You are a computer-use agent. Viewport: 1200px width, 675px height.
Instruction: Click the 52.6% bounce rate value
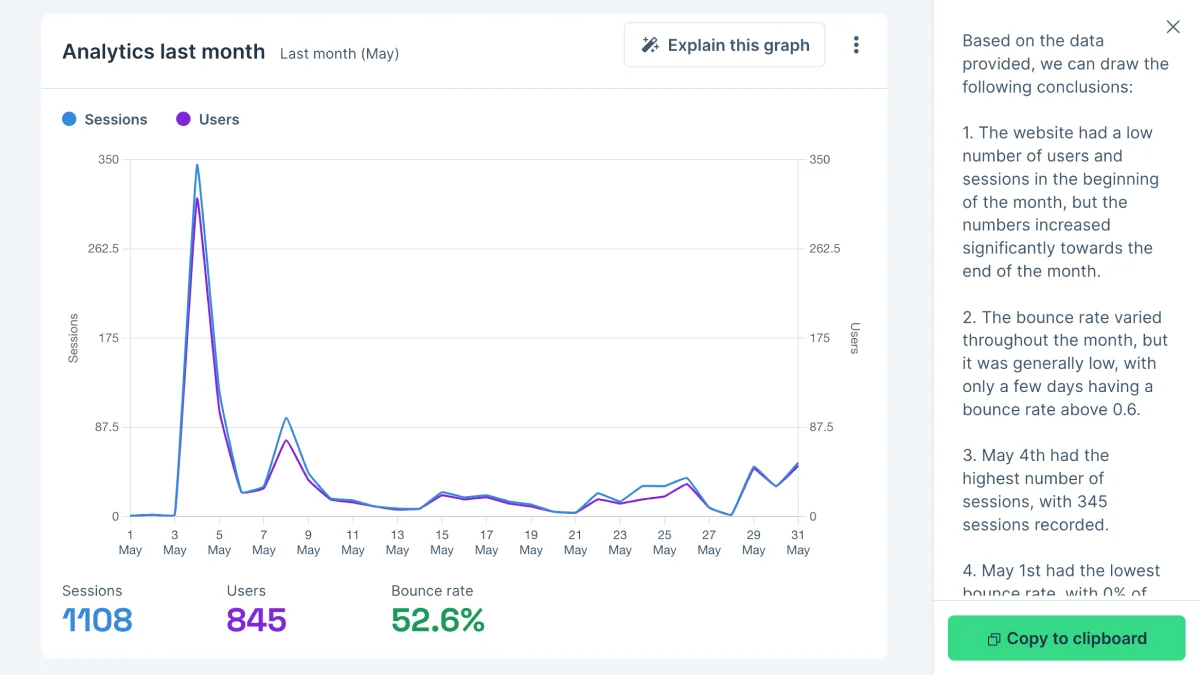(438, 620)
